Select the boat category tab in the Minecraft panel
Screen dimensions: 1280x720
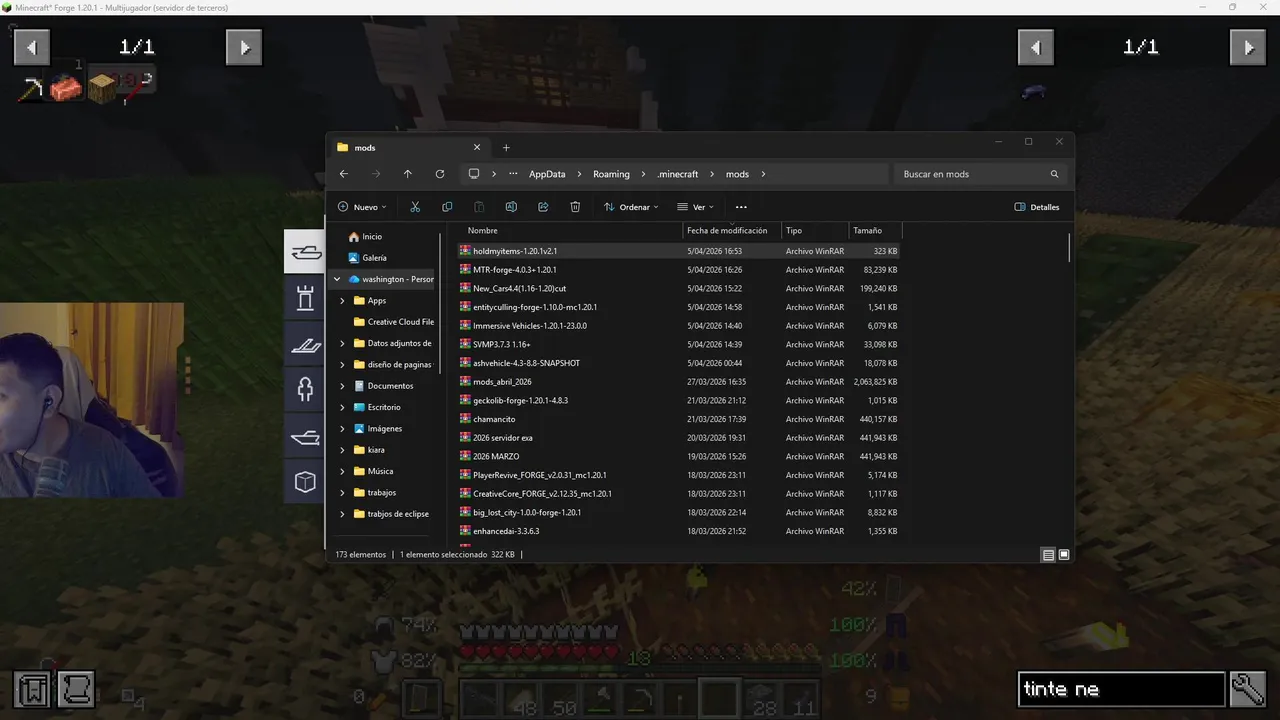(x=305, y=252)
